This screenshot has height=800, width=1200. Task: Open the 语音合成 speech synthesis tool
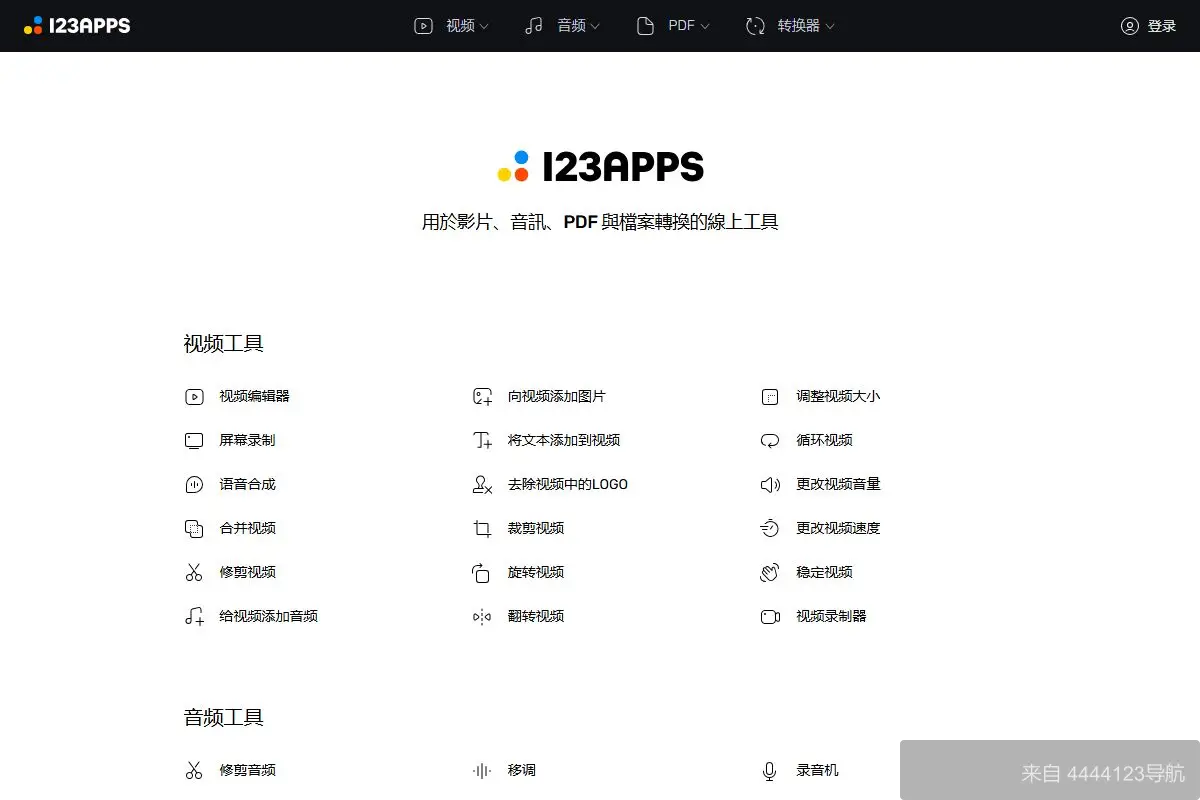point(246,484)
